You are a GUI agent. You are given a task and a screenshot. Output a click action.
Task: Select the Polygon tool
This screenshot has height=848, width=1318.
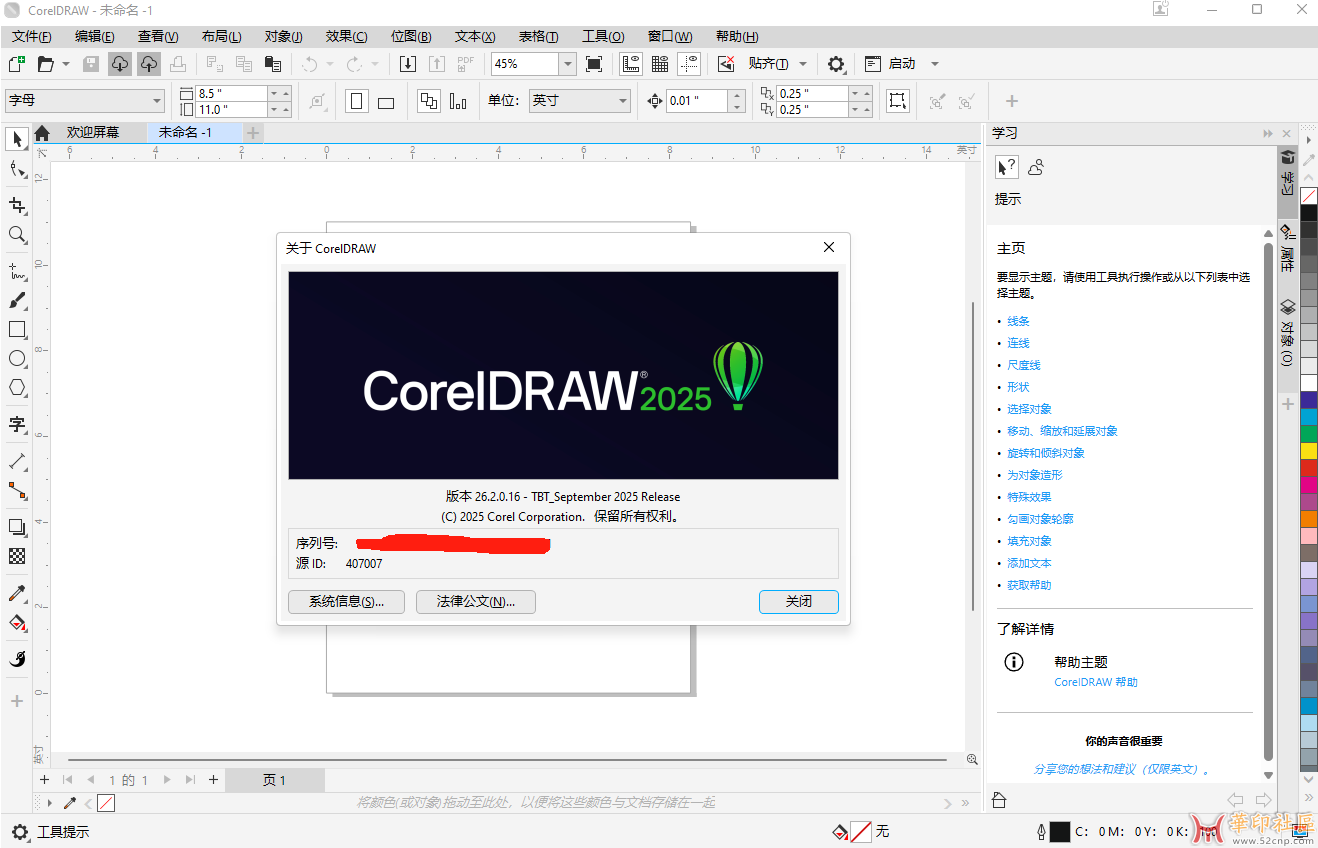[x=17, y=387]
